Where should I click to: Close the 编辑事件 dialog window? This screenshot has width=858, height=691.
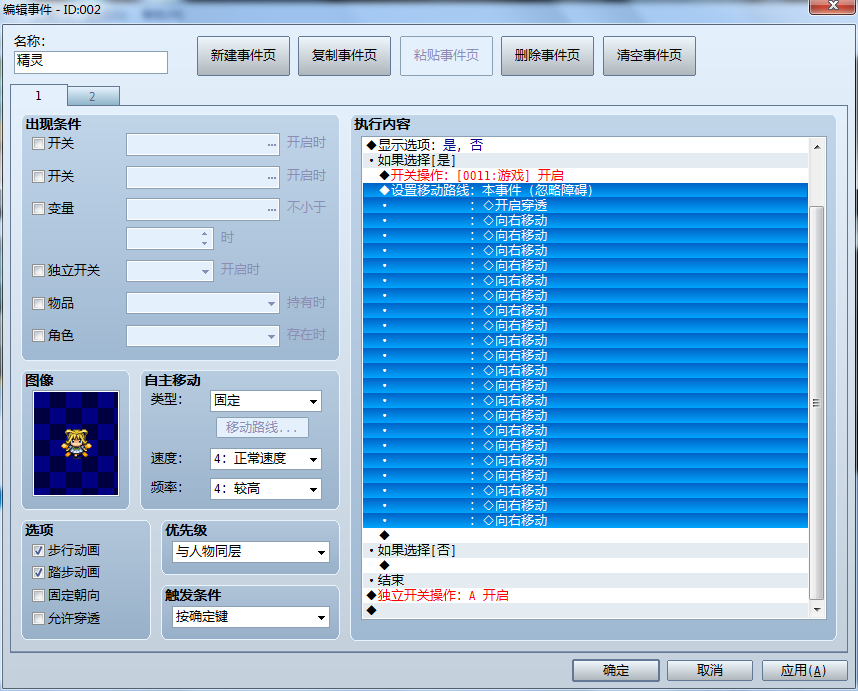[833, 6]
